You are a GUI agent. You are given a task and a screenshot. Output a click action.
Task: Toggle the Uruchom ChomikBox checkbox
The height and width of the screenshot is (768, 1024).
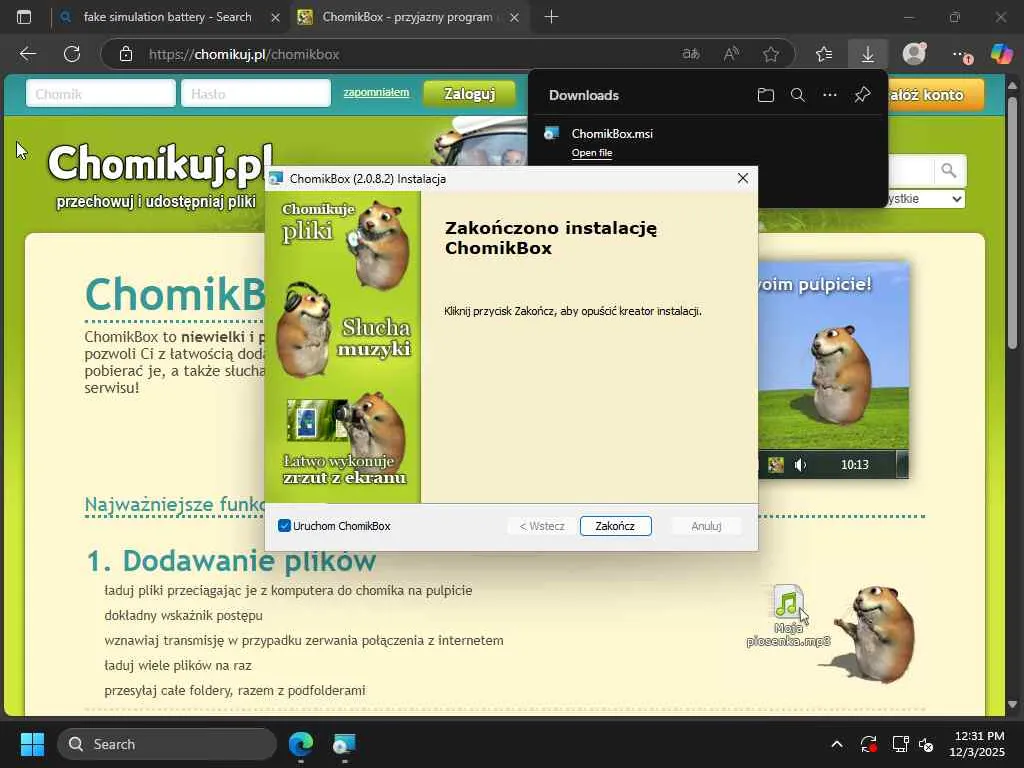click(284, 526)
